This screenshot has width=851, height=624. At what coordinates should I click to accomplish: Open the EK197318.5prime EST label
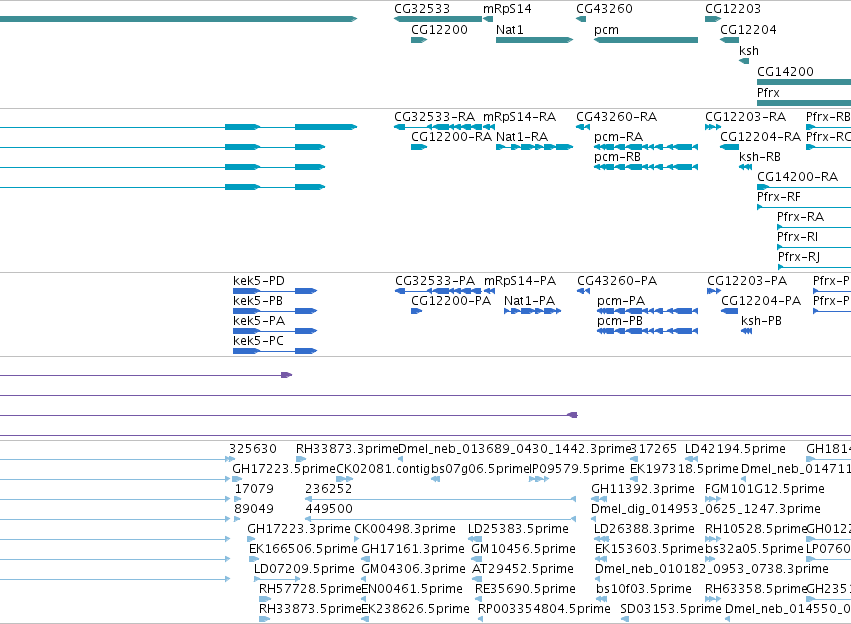coord(684,469)
